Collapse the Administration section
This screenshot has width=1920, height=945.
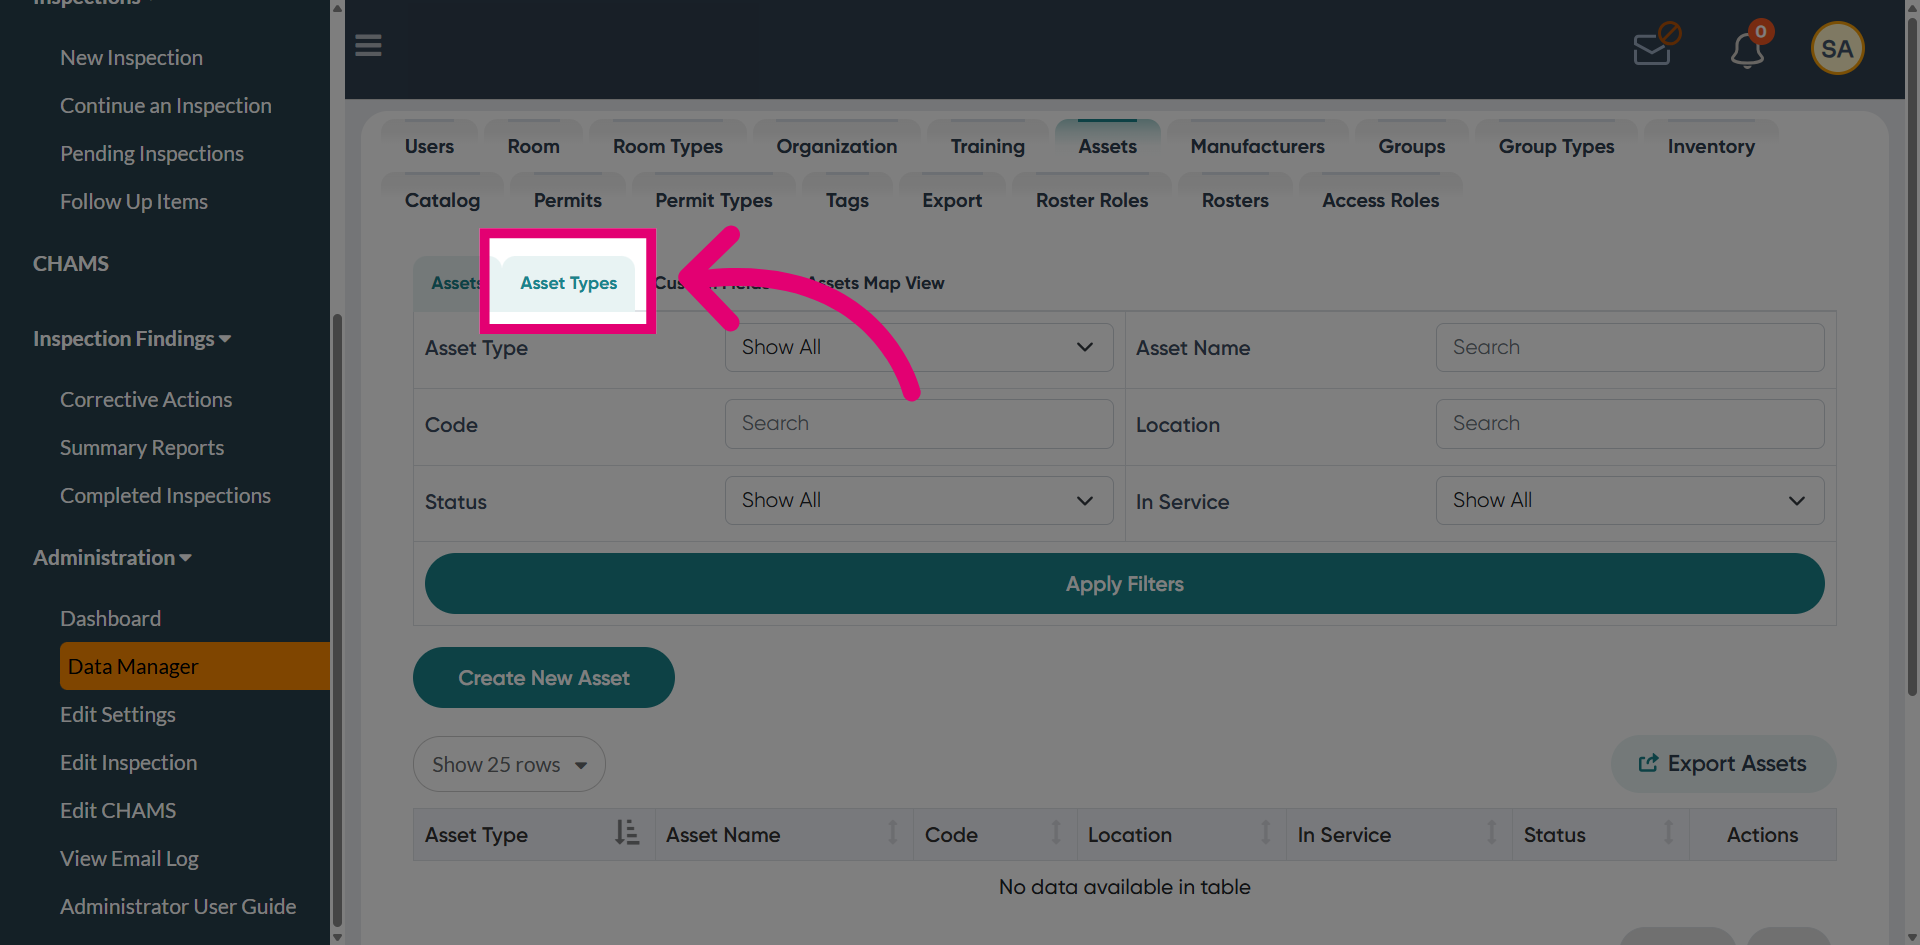[x=112, y=558]
